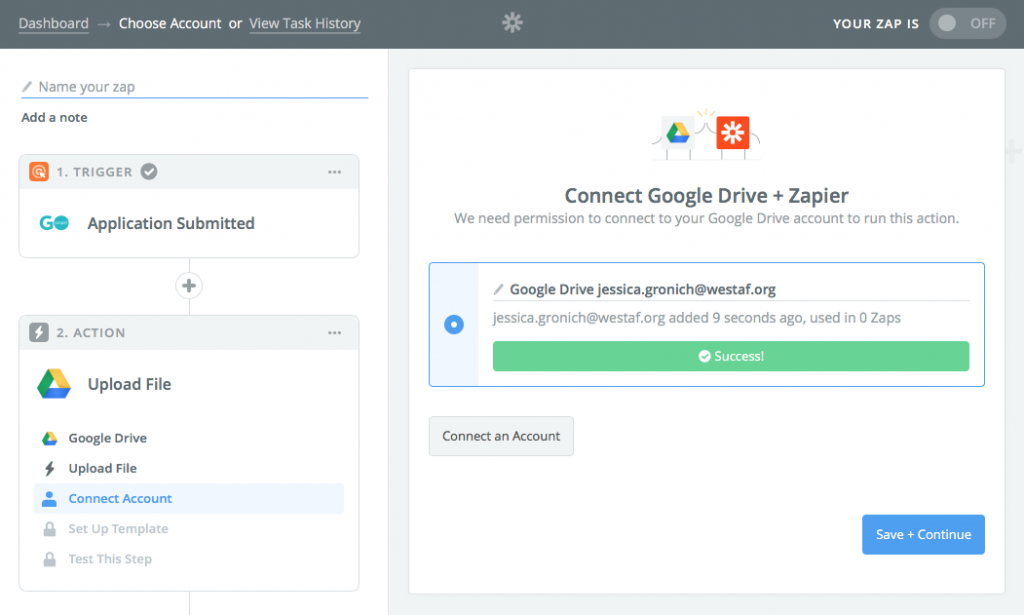Click the checkmark icon beside Trigger label
The height and width of the screenshot is (615, 1024).
(148, 172)
